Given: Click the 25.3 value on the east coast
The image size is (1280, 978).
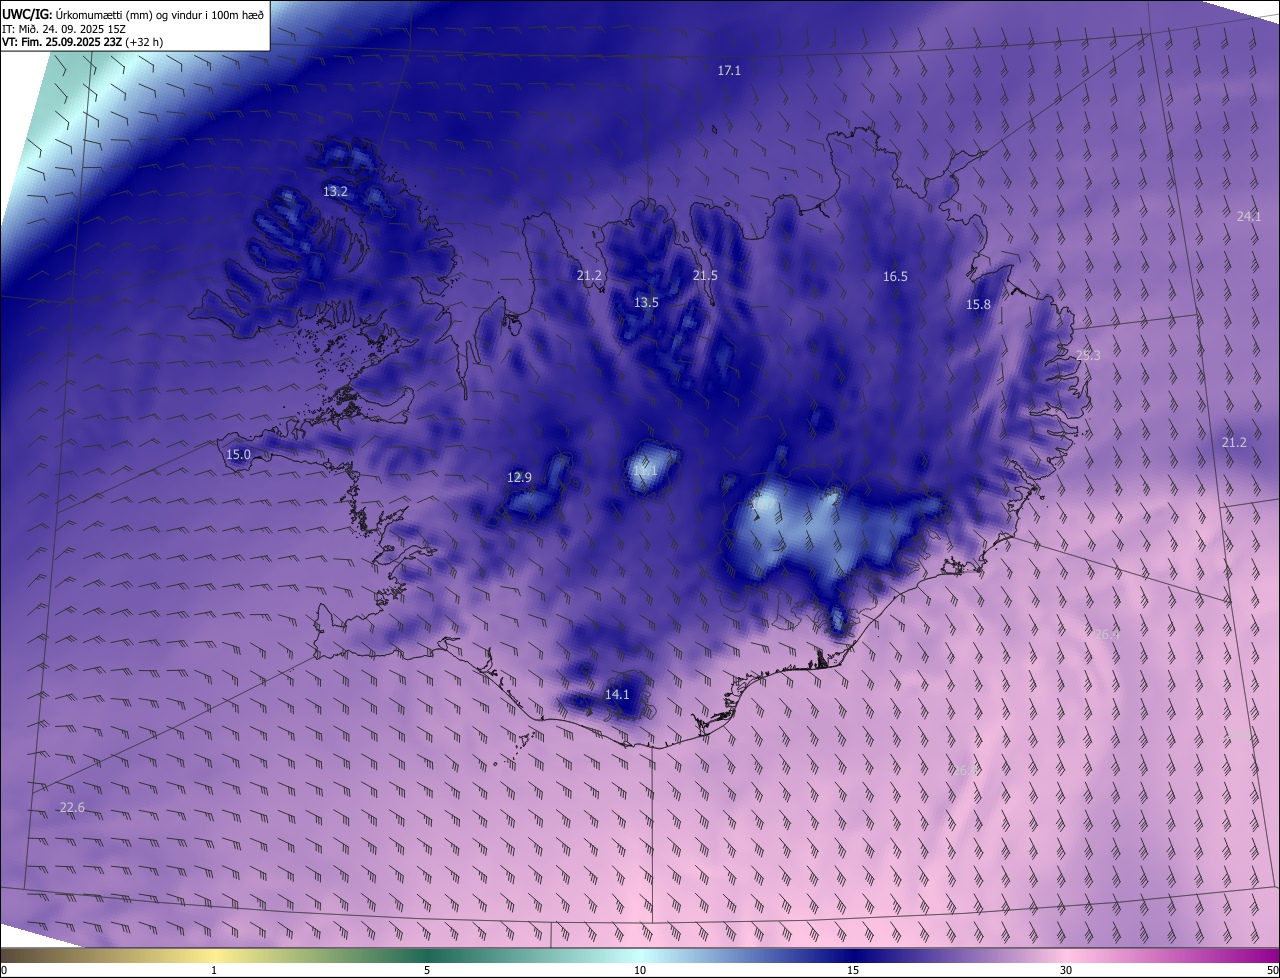Looking at the screenshot, I should (x=1088, y=355).
